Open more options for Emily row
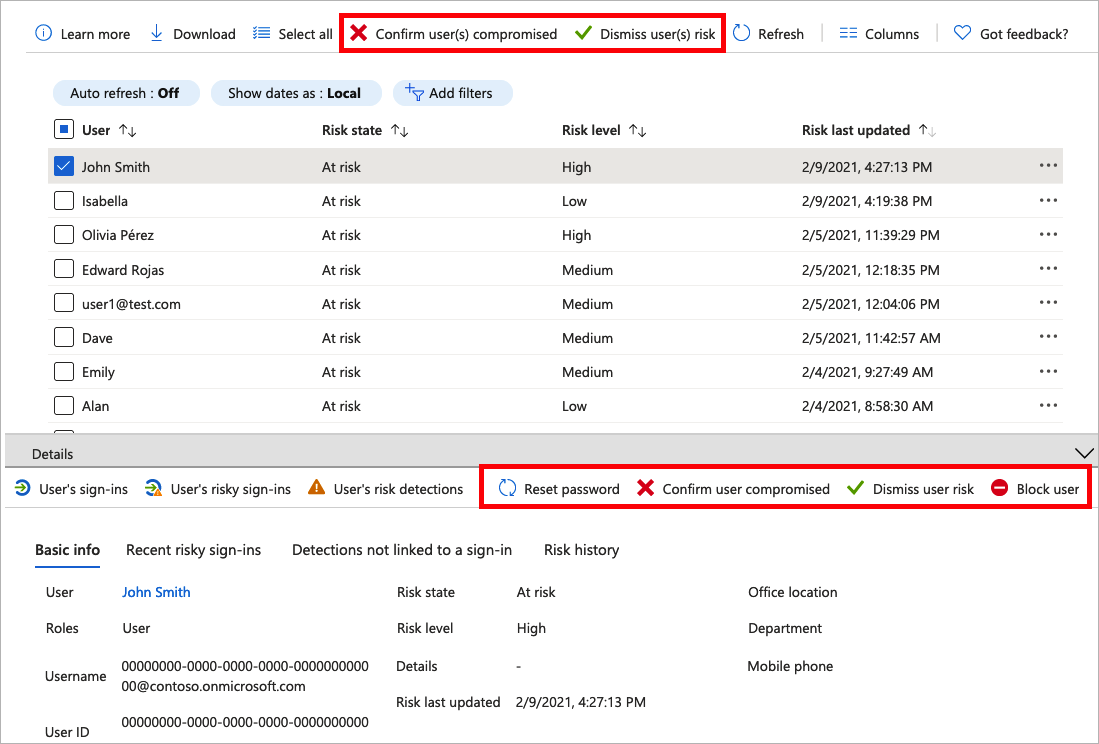Image resolution: width=1099 pixels, height=744 pixels. (1049, 371)
